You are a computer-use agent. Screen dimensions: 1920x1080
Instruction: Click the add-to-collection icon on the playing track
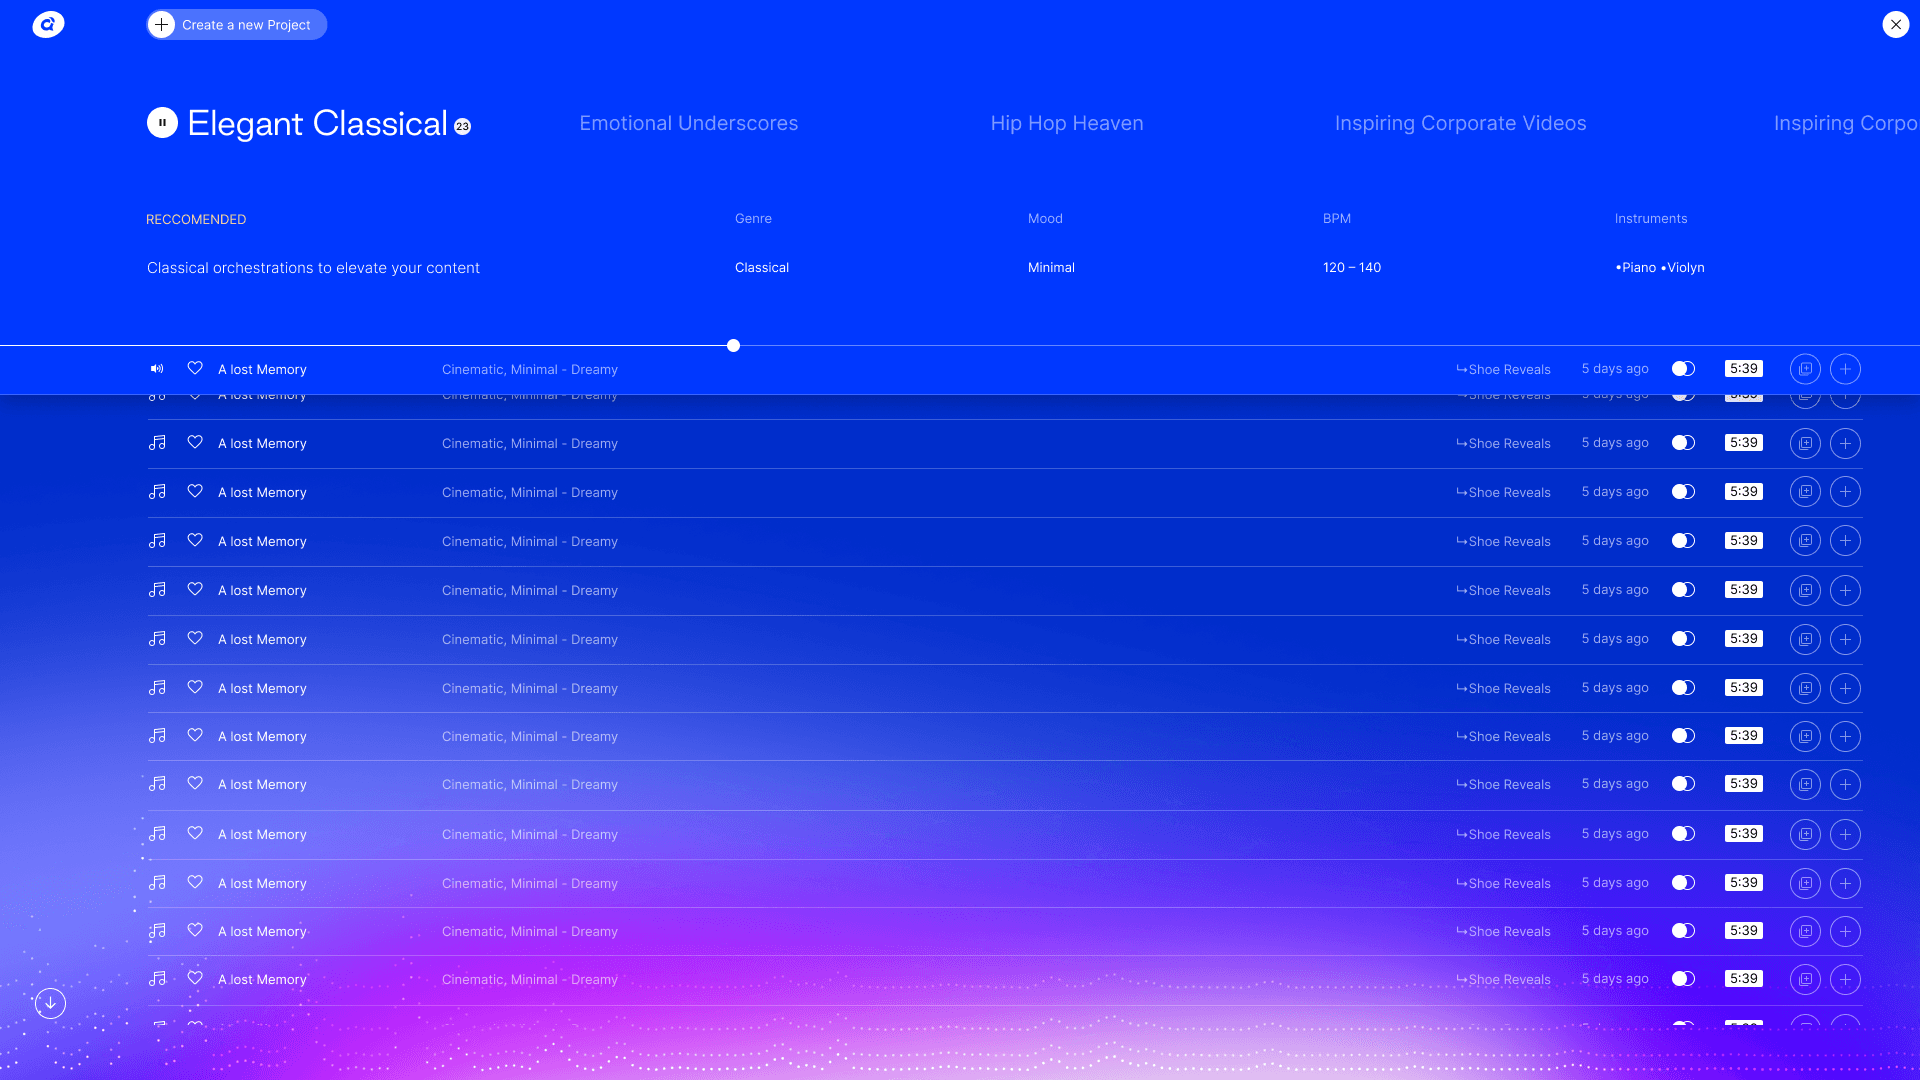pos(1805,369)
